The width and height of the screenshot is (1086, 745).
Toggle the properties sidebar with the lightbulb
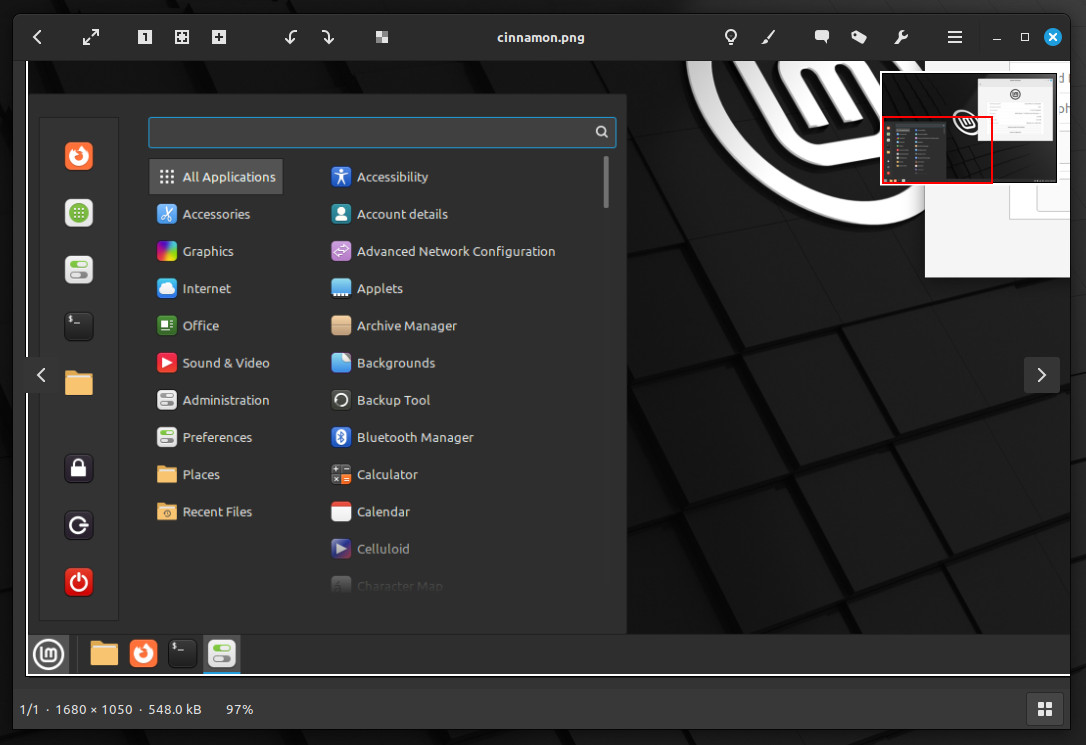[x=731, y=37]
